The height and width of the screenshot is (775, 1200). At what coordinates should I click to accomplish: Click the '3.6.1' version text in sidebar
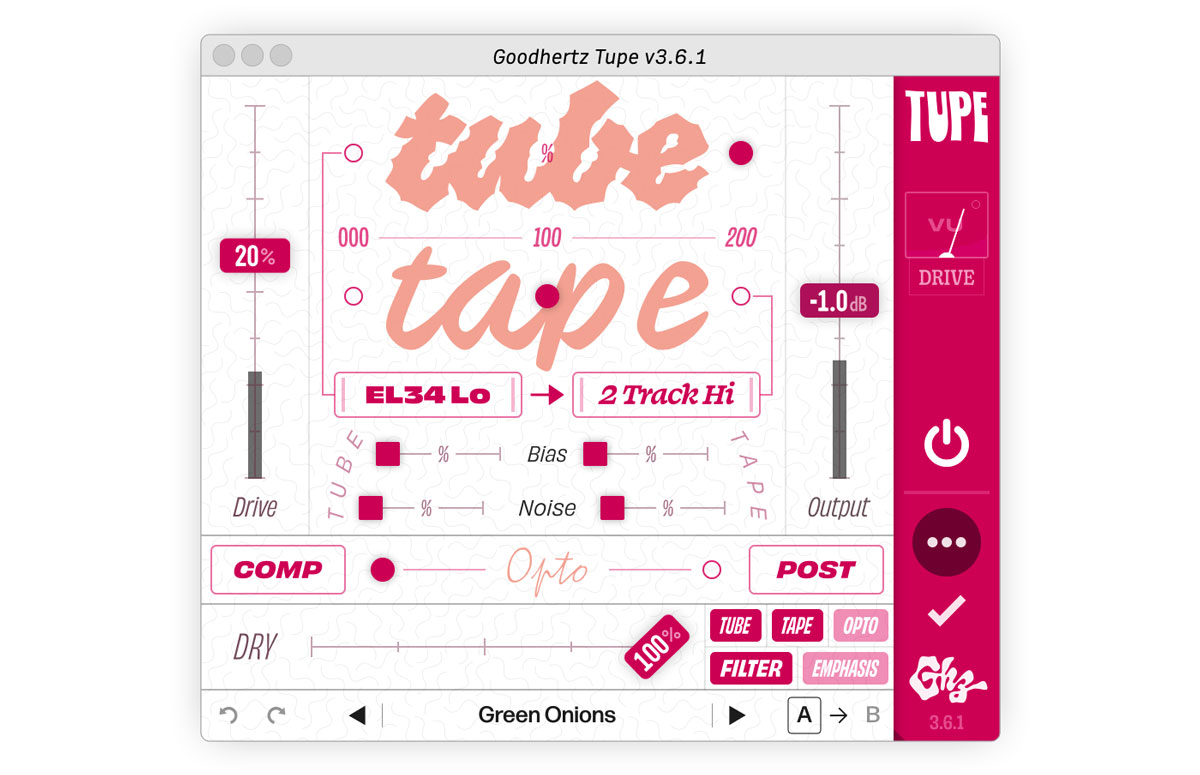point(946,723)
